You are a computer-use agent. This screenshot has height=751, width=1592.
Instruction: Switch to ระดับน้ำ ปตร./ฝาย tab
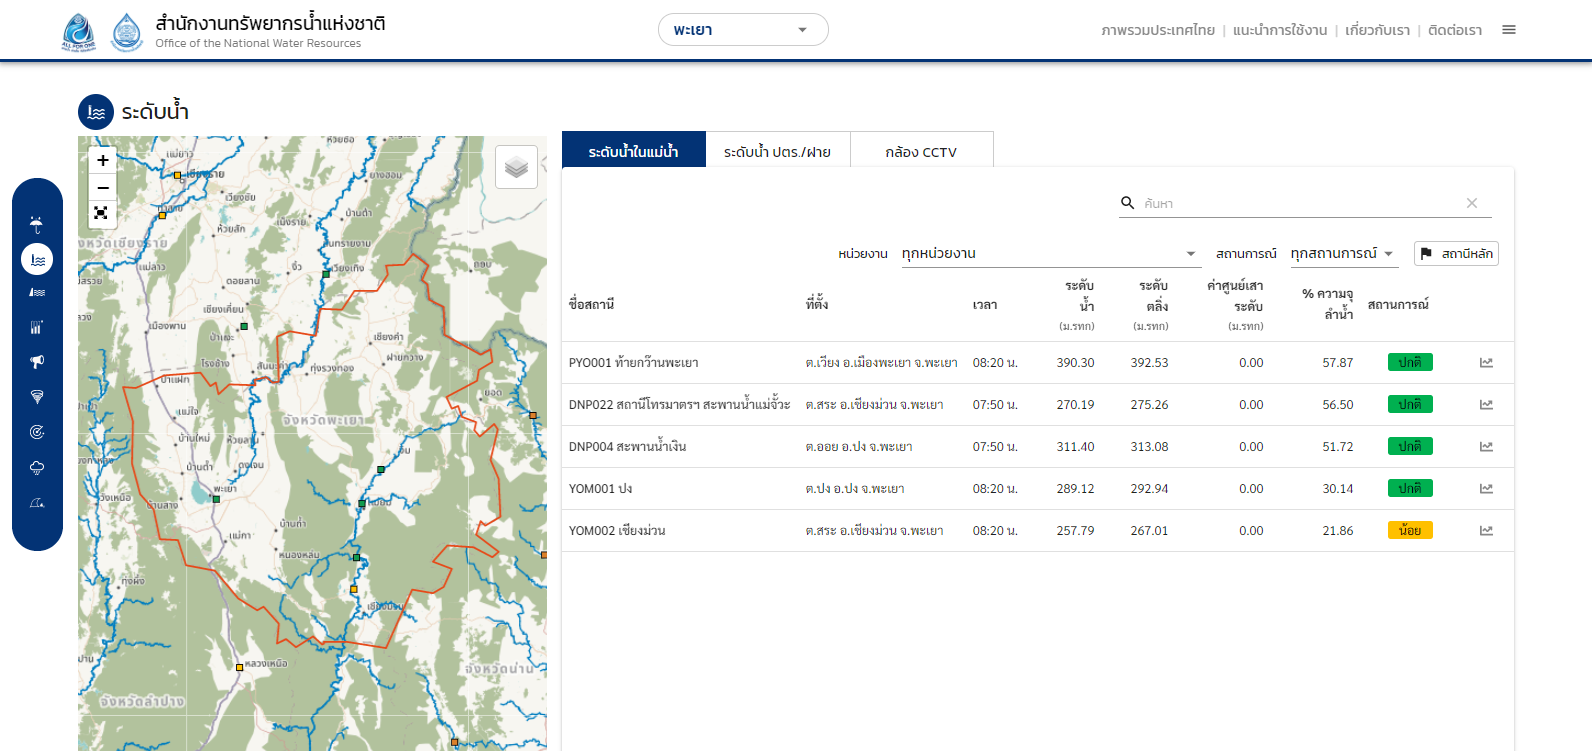click(777, 152)
